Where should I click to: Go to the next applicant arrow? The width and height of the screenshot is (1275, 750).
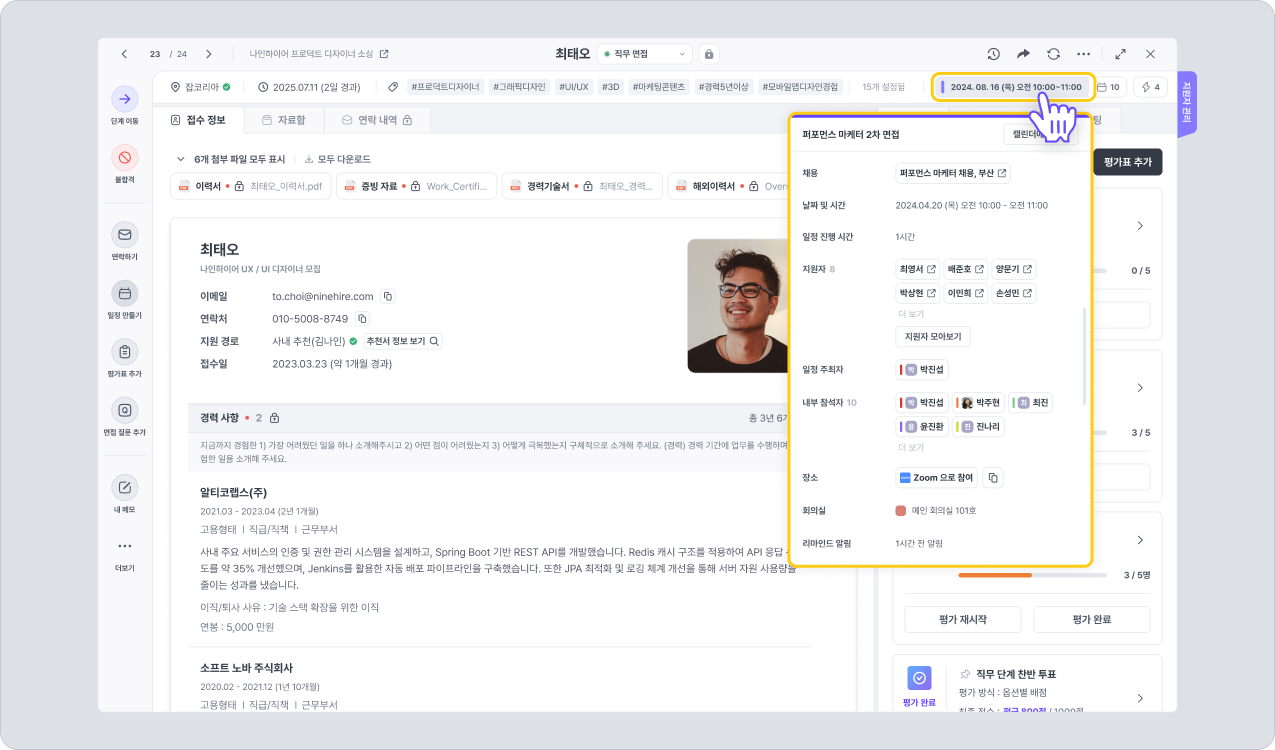coord(208,54)
